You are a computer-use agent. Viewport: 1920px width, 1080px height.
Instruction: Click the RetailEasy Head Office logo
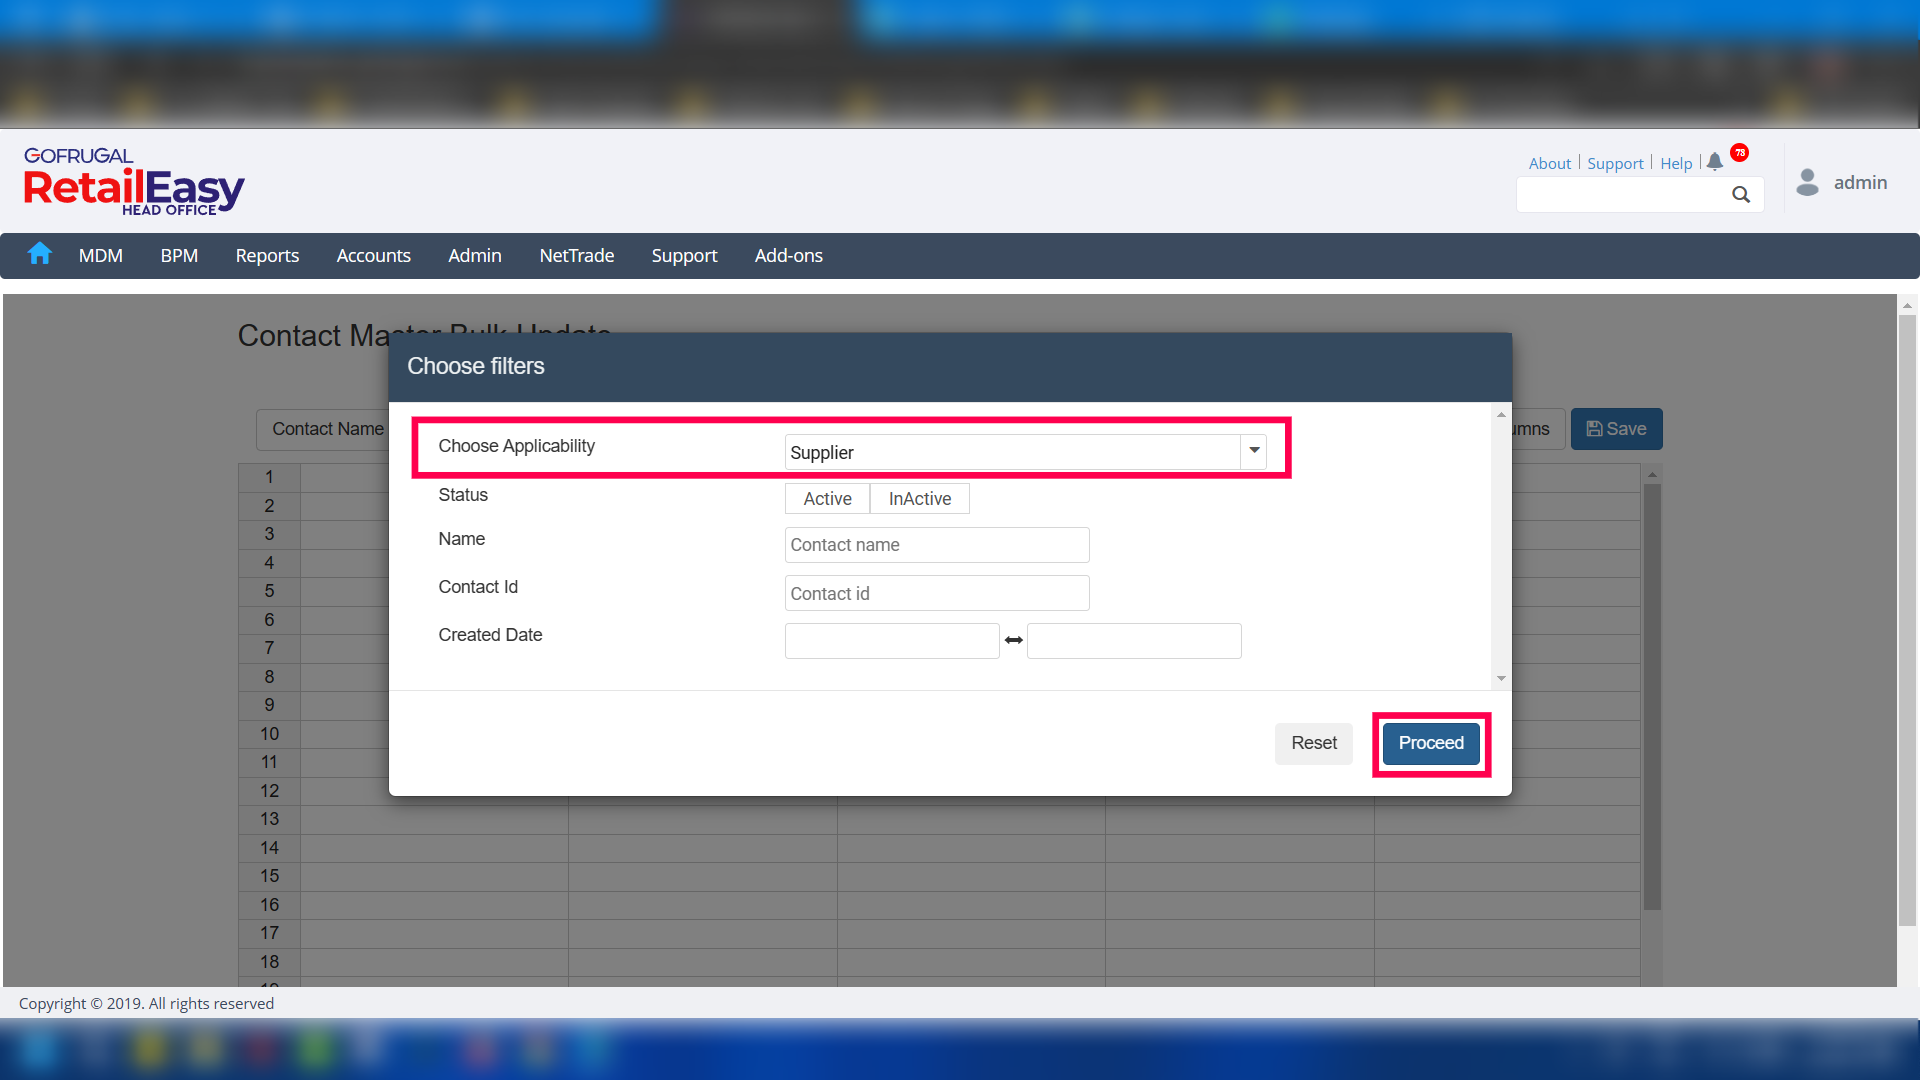pyautogui.click(x=134, y=182)
